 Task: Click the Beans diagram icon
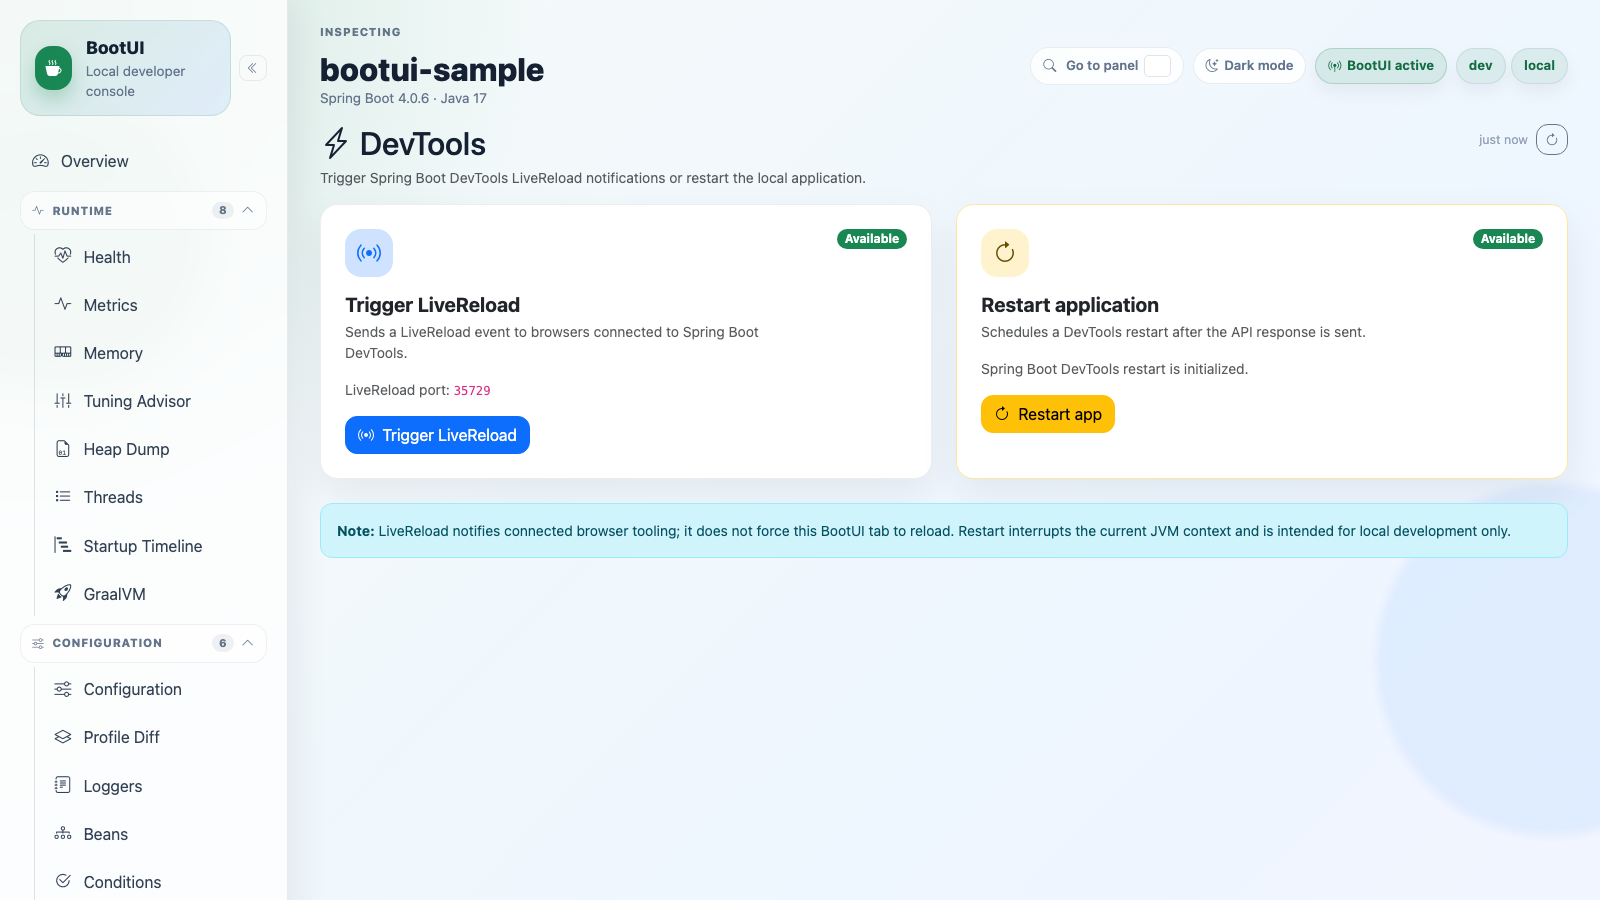pos(63,833)
